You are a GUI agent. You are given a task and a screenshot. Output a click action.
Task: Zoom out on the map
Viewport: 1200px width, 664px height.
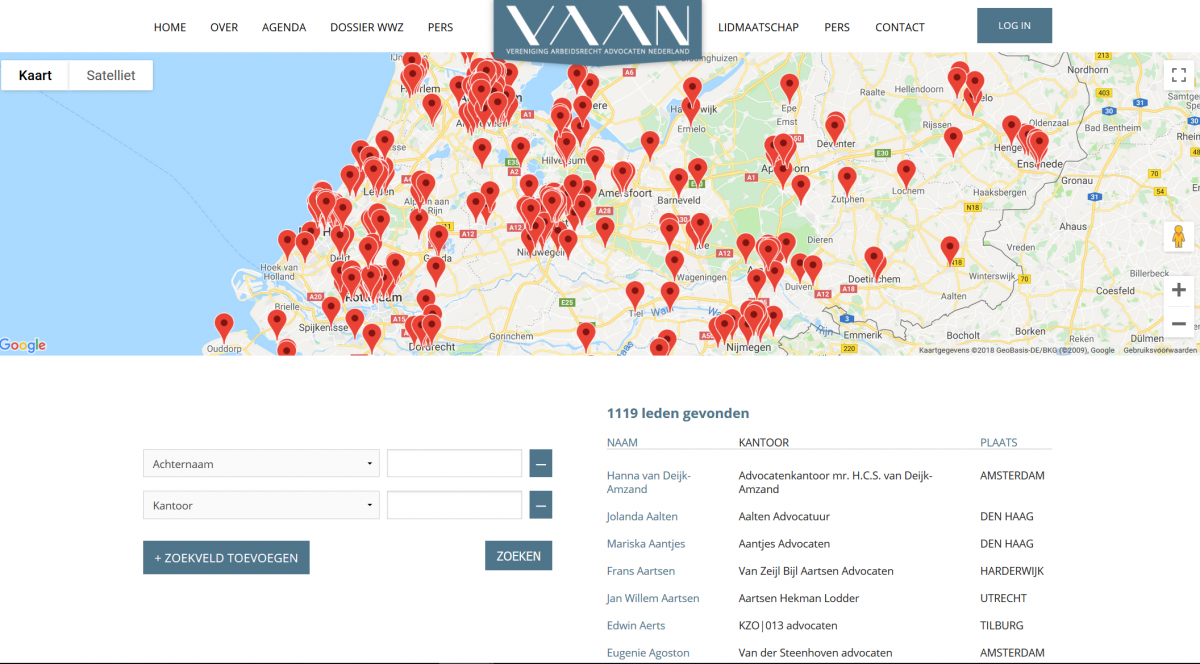(x=1178, y=323)
